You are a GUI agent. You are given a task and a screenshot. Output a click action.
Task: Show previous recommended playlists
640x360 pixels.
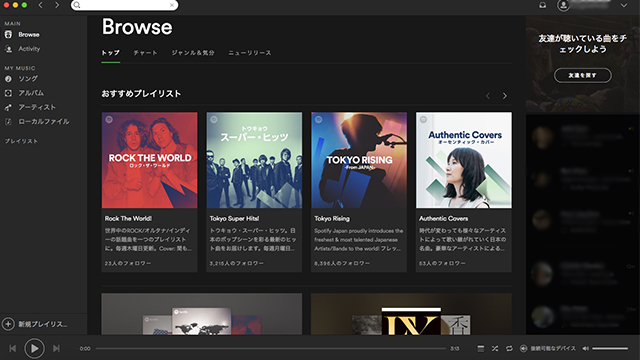(488, 96)
